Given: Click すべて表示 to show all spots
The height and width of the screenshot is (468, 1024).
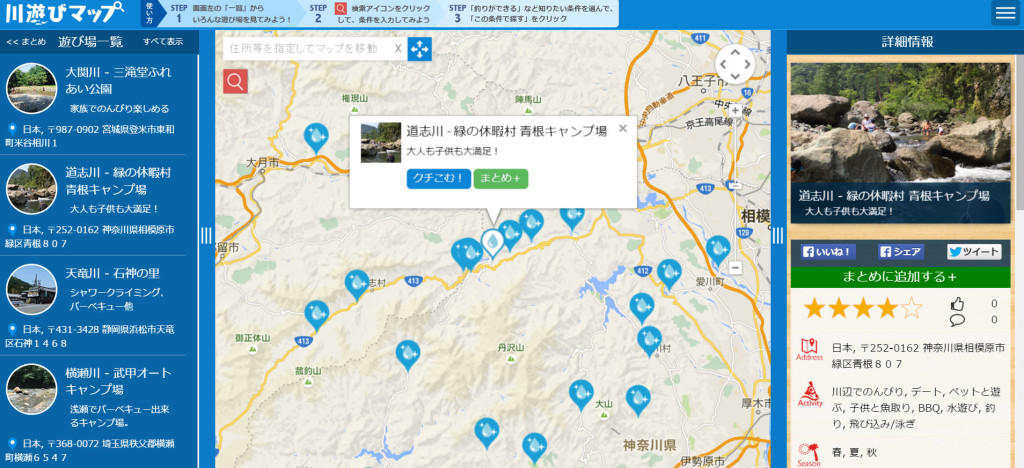Looking at the screenshot, I should [x=163, y=42].
